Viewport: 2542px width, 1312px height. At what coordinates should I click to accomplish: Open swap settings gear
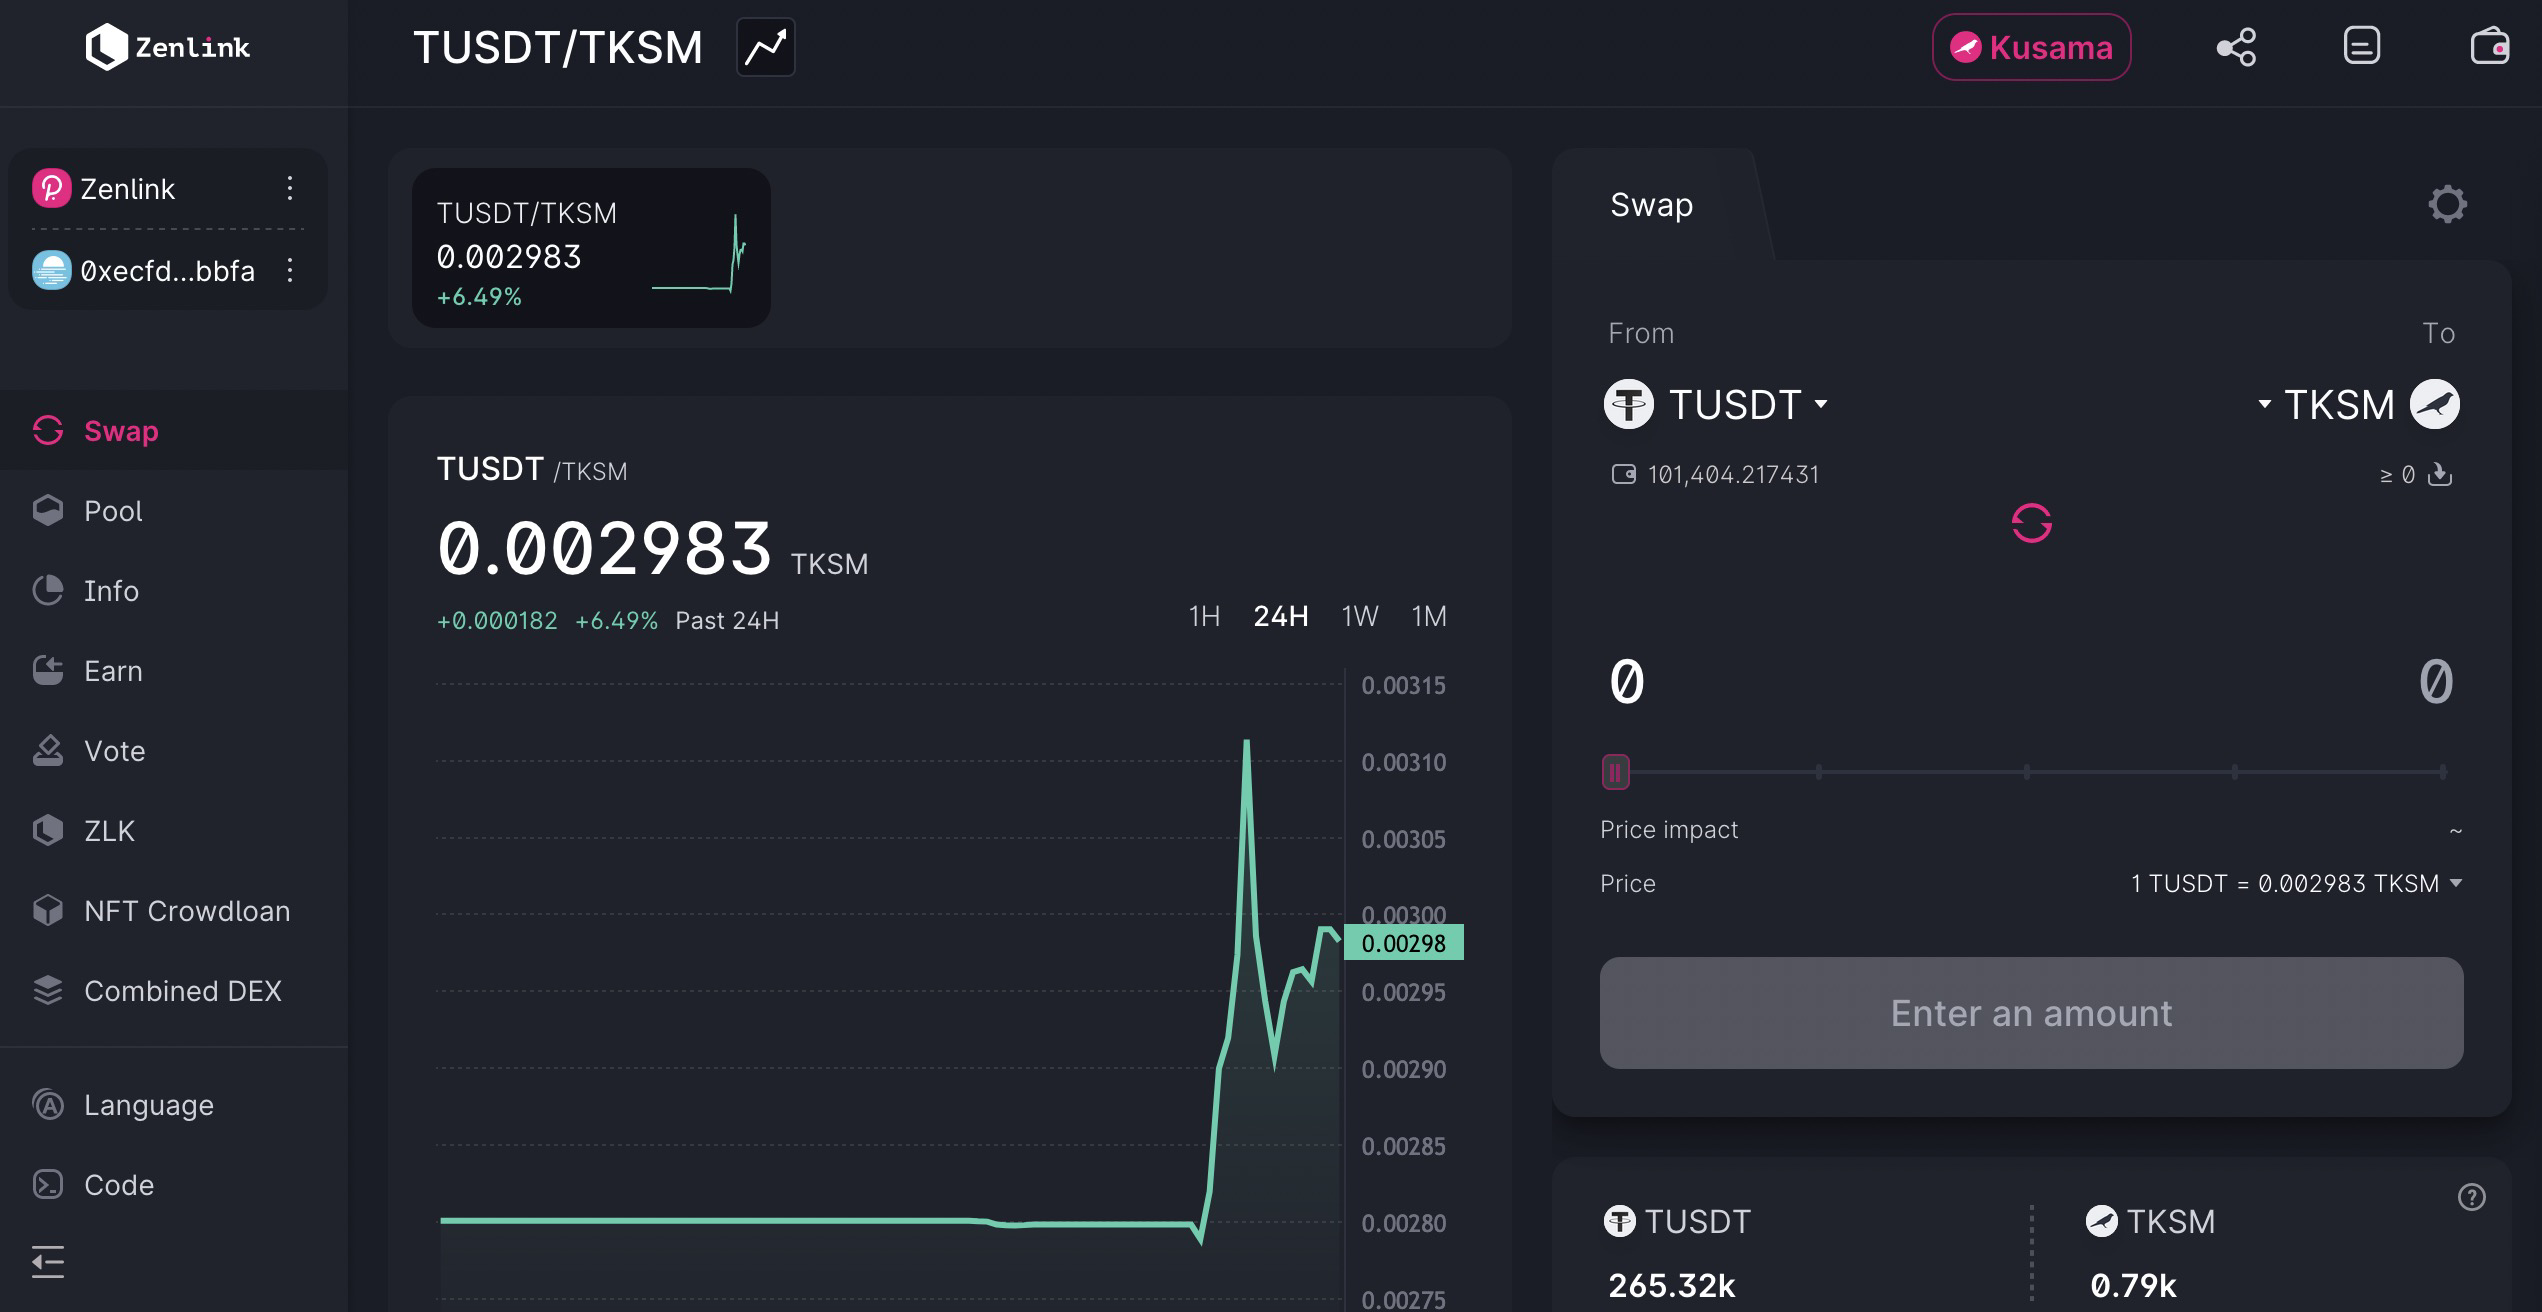(2447, 204)
